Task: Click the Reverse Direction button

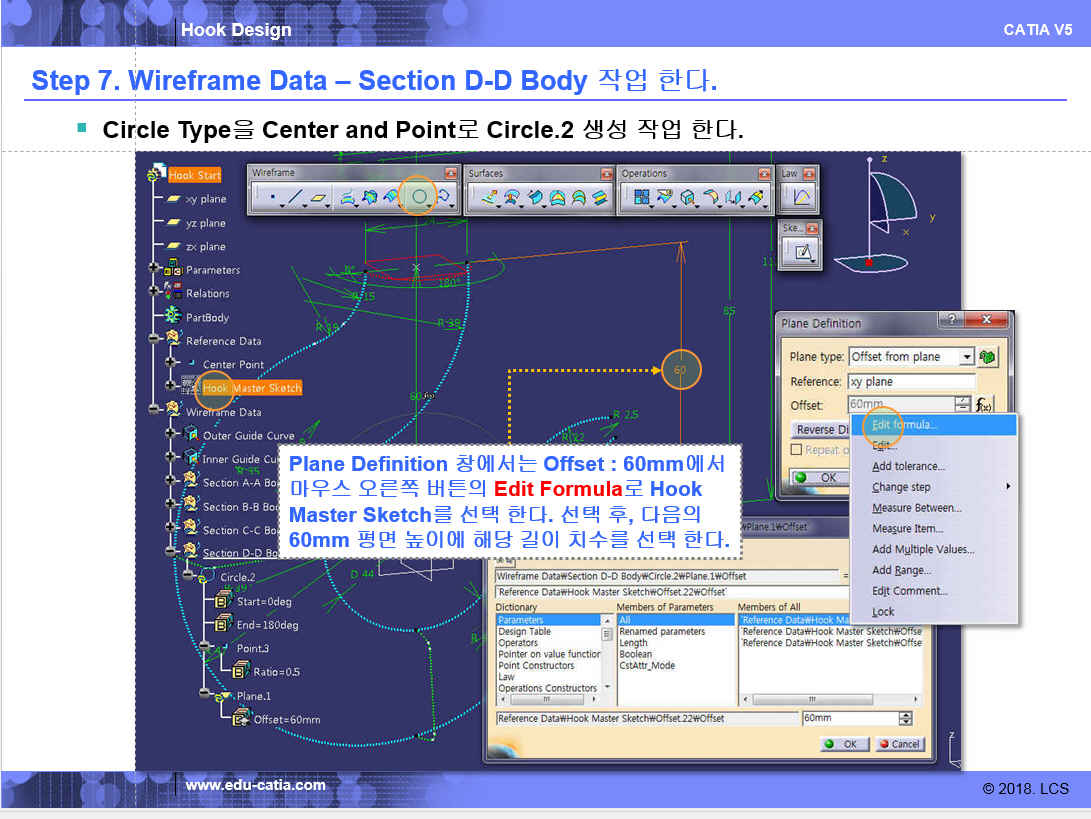Action: pyautogui.click(x=823, y=429)
